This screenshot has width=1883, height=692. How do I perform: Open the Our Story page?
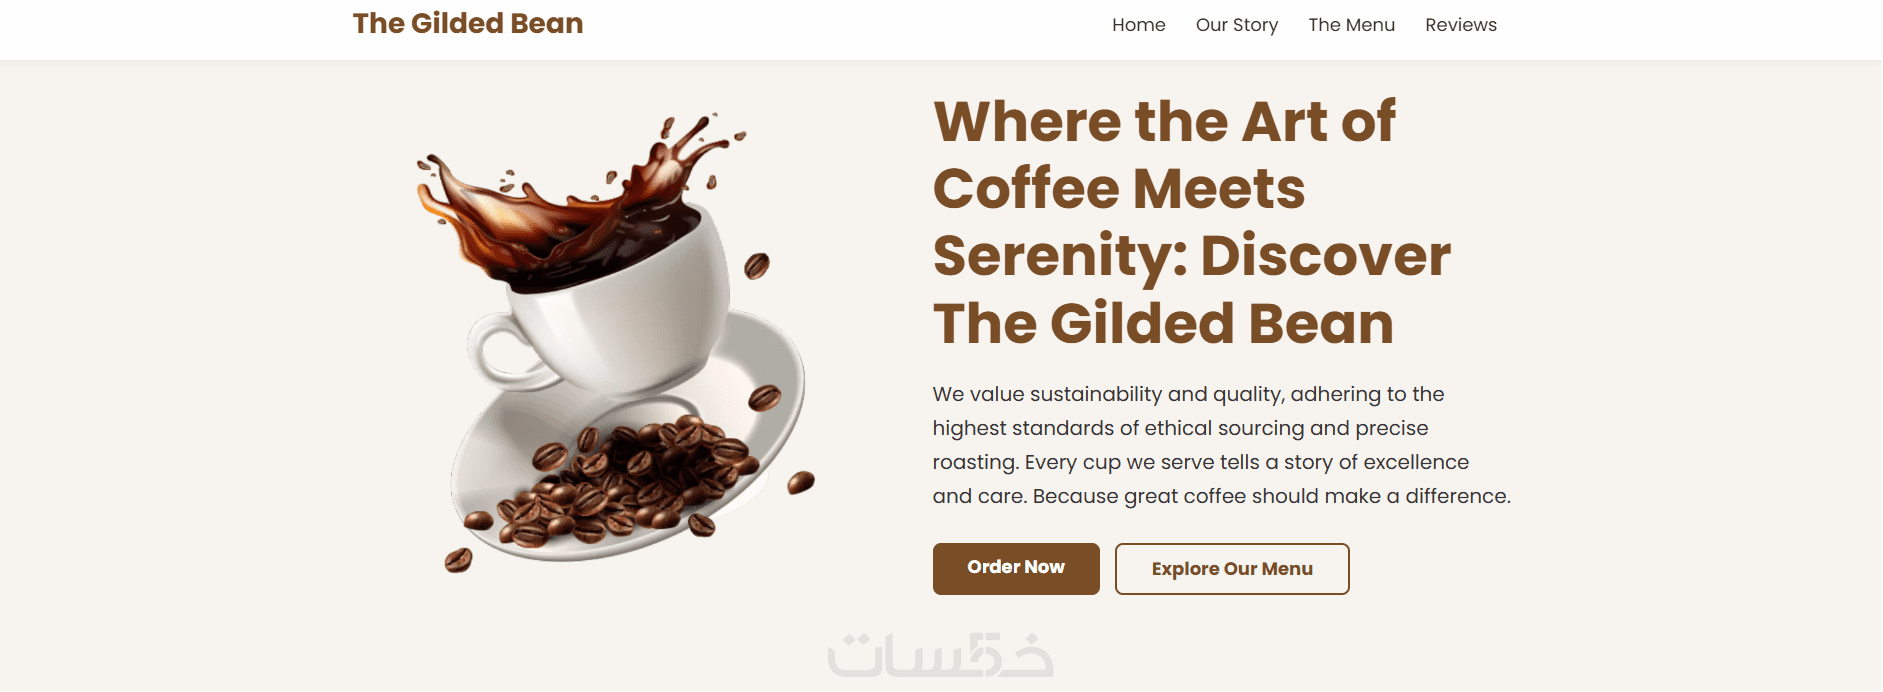(x=1236, y=25)
